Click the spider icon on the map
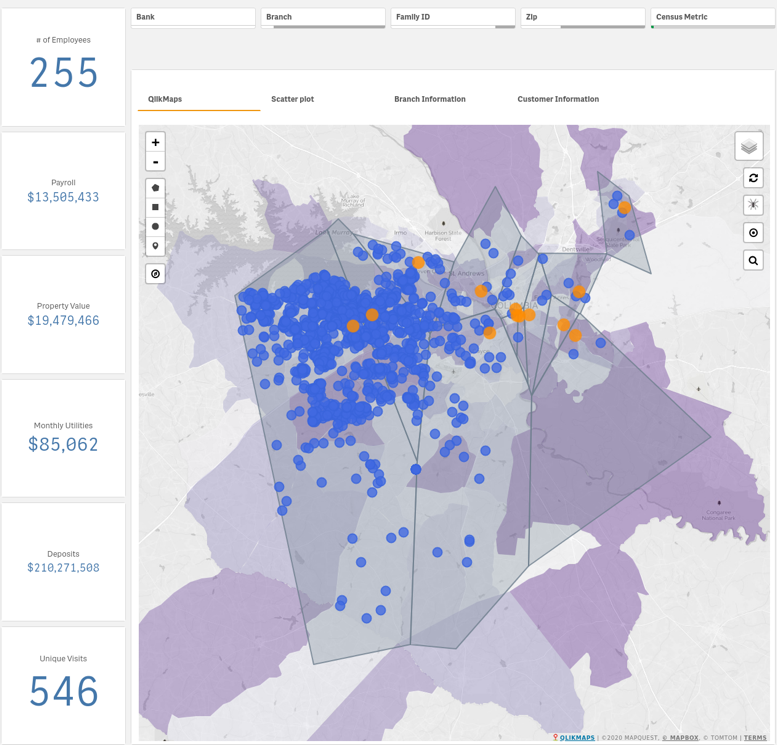 753,205
